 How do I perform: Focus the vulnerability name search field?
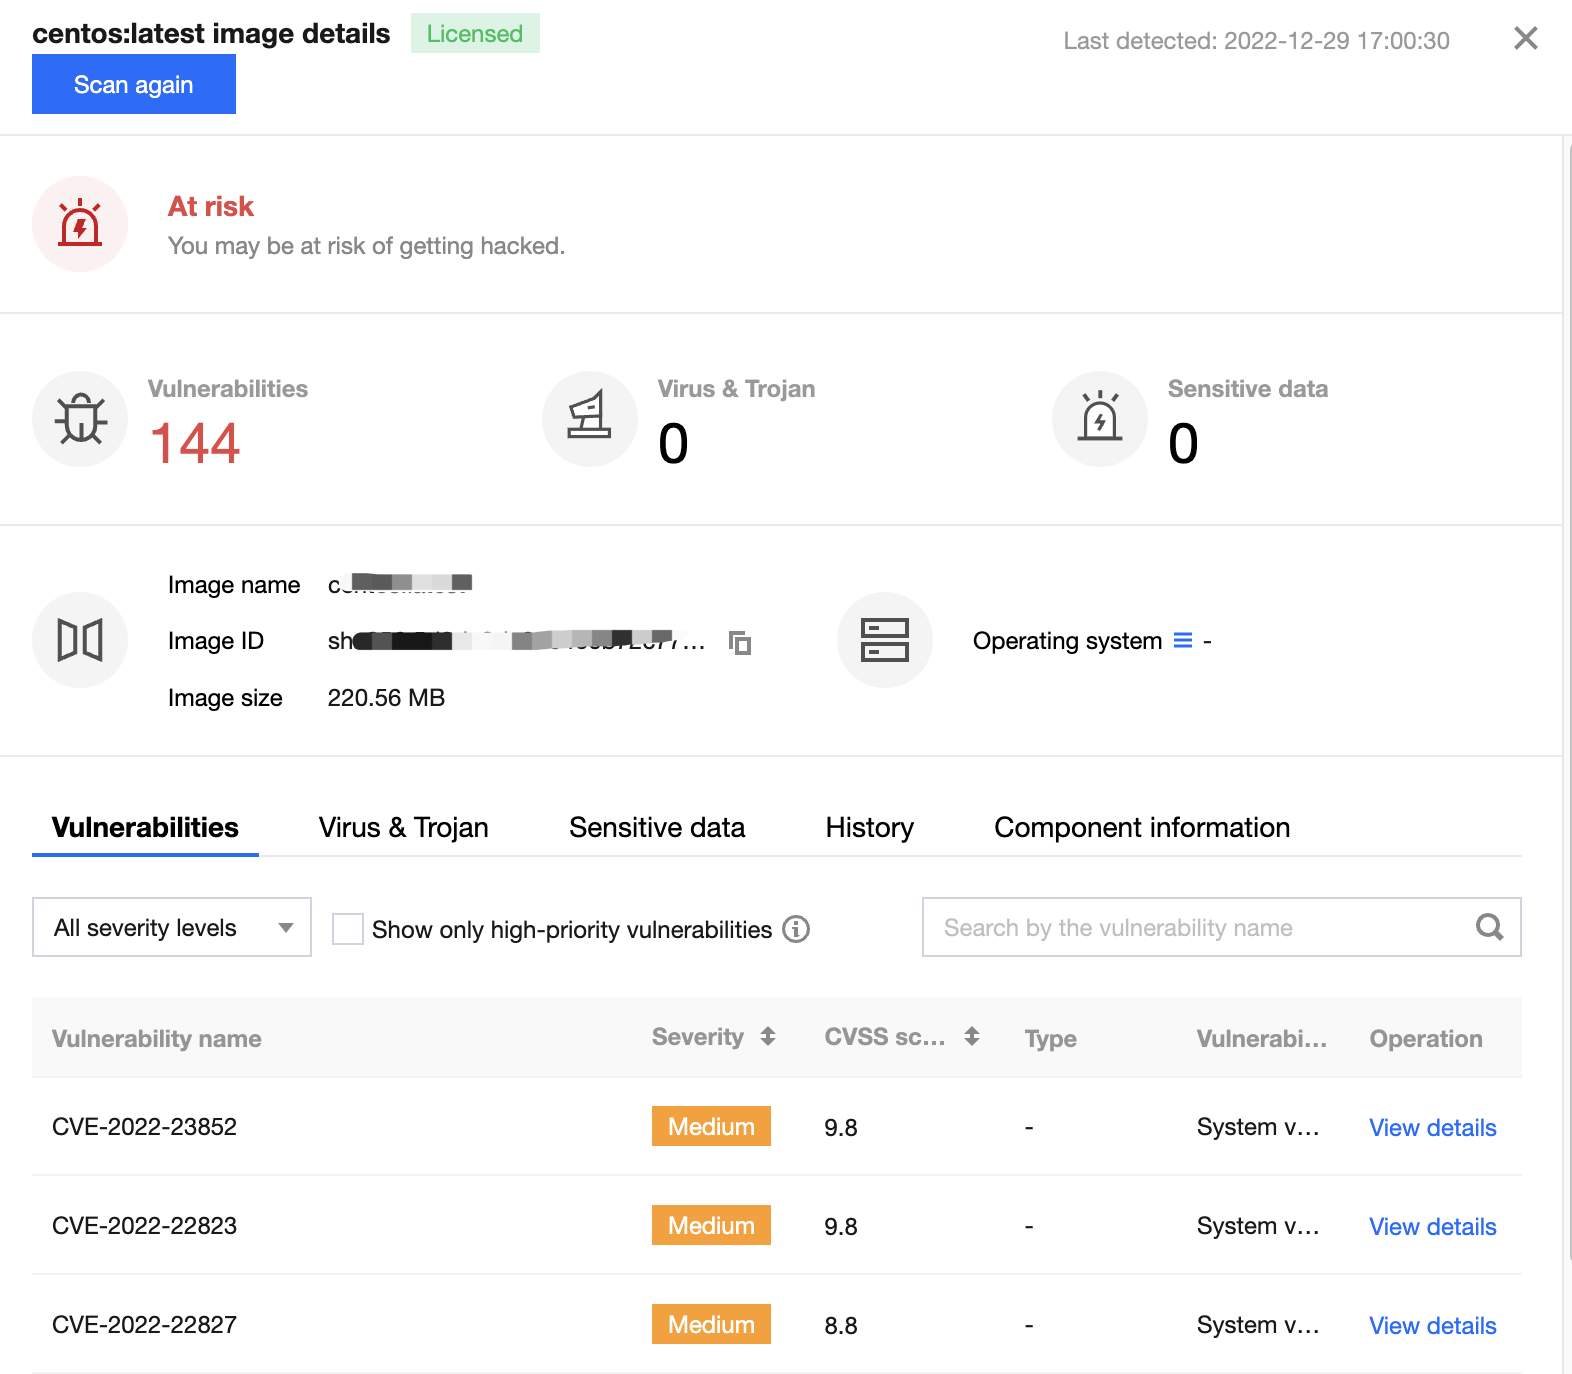1200,928
